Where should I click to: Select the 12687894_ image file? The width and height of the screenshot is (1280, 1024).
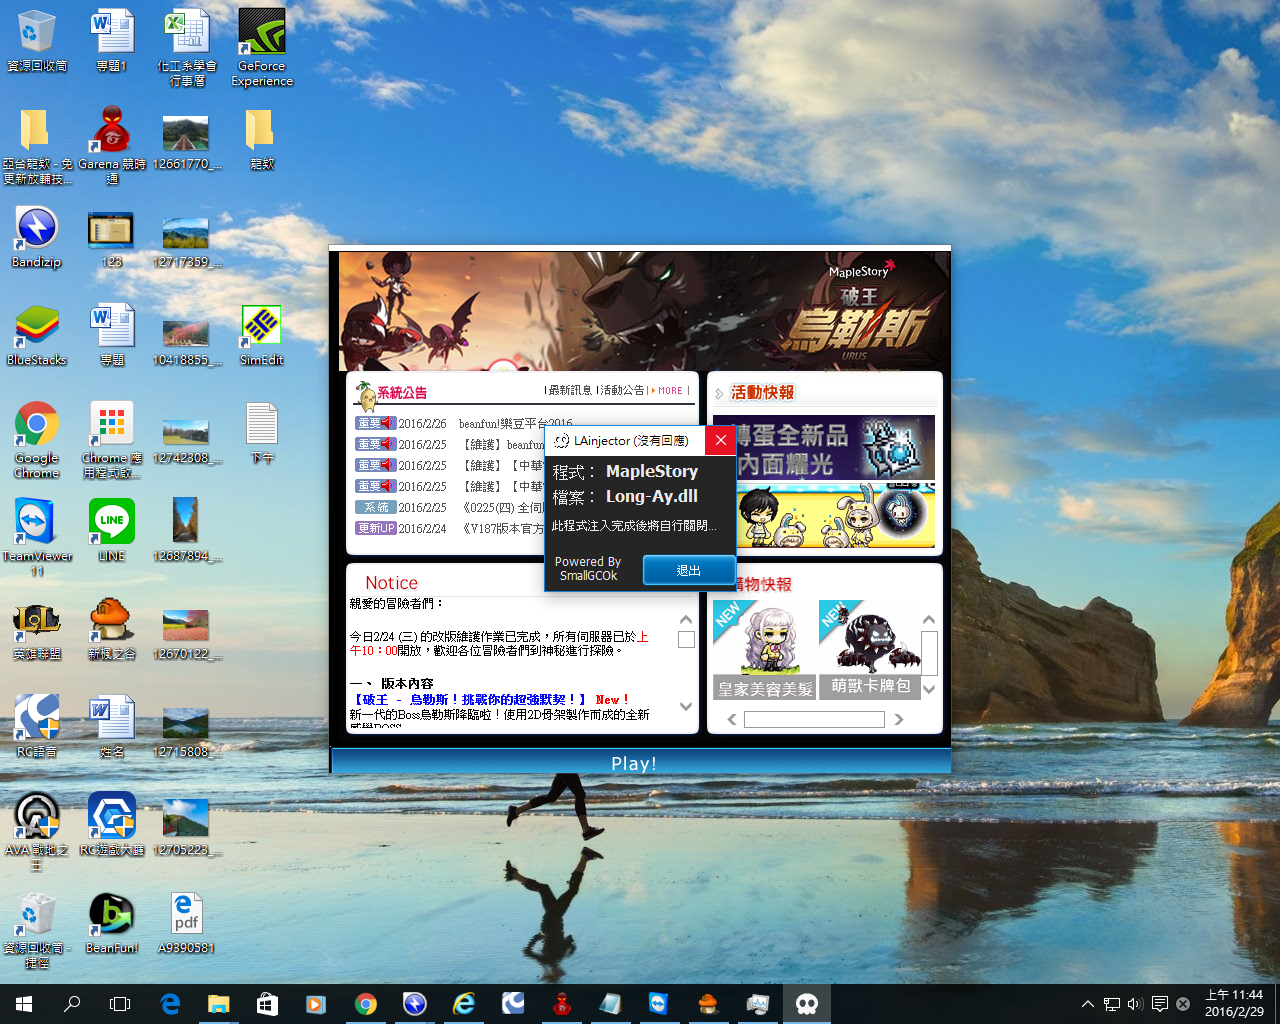[x=187, y=530]
